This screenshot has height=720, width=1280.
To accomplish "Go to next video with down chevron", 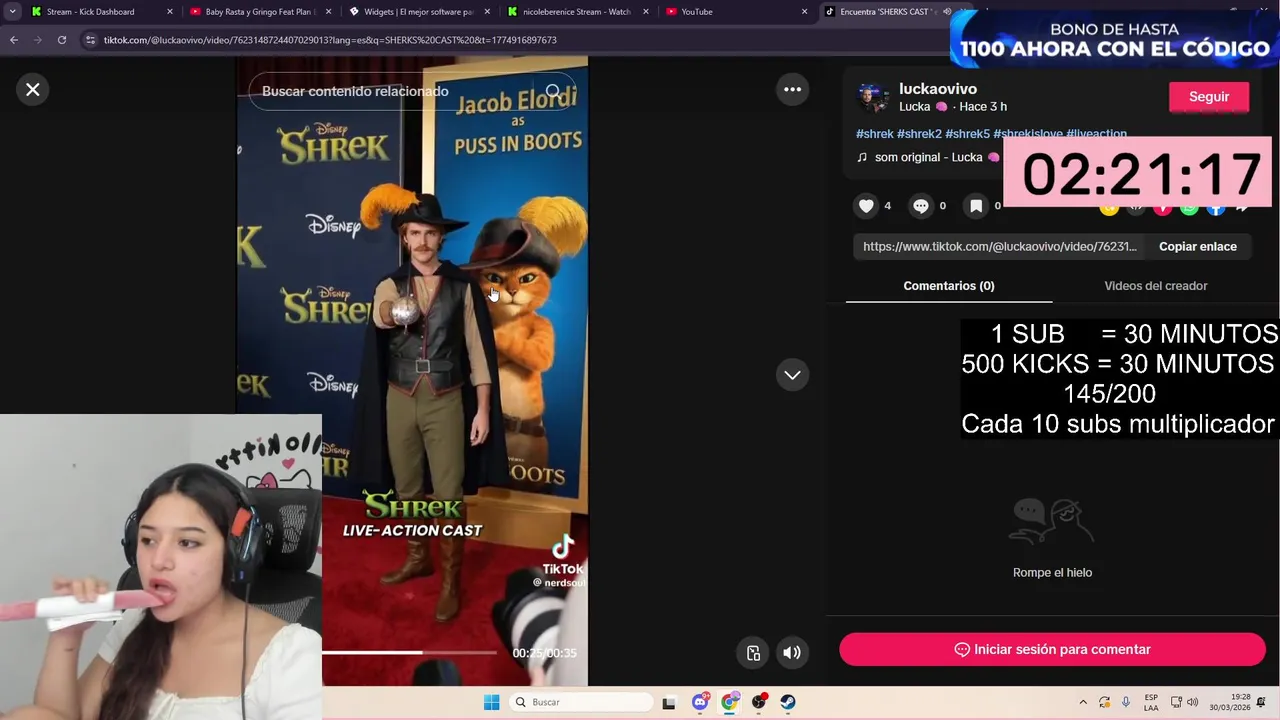I will click(792, 375).
